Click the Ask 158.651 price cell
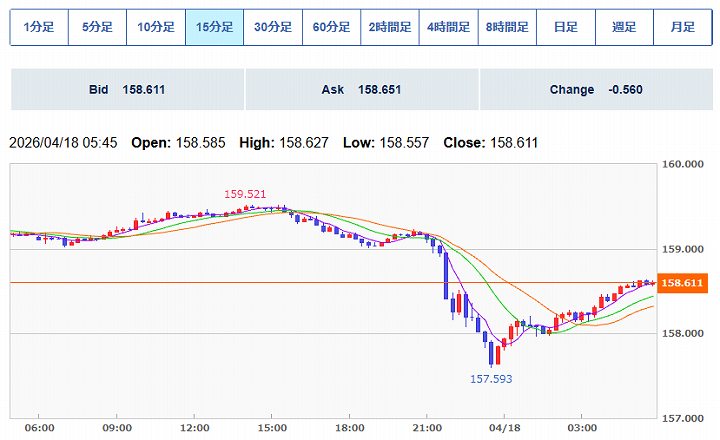This screenshot has height=440, width=720. click(x=361, y=90)
